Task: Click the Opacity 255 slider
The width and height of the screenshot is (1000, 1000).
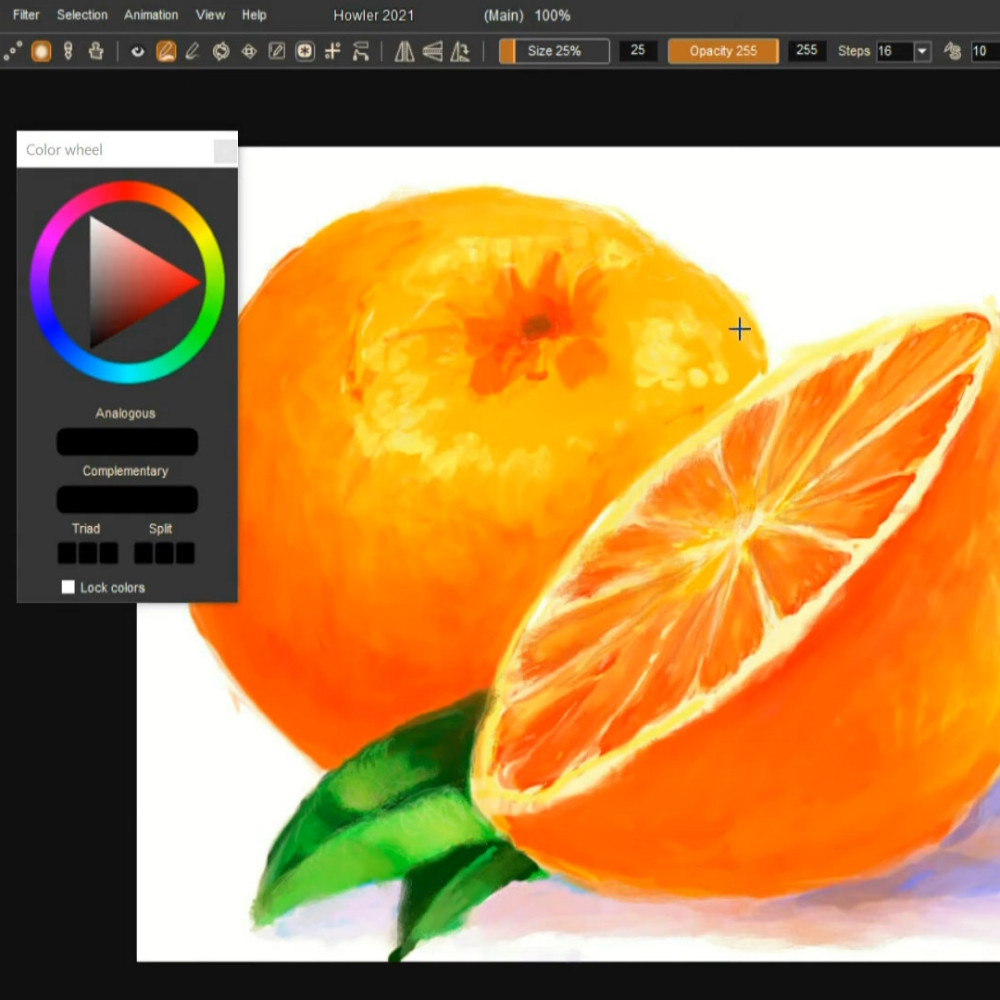Action: tap(723, 51)
